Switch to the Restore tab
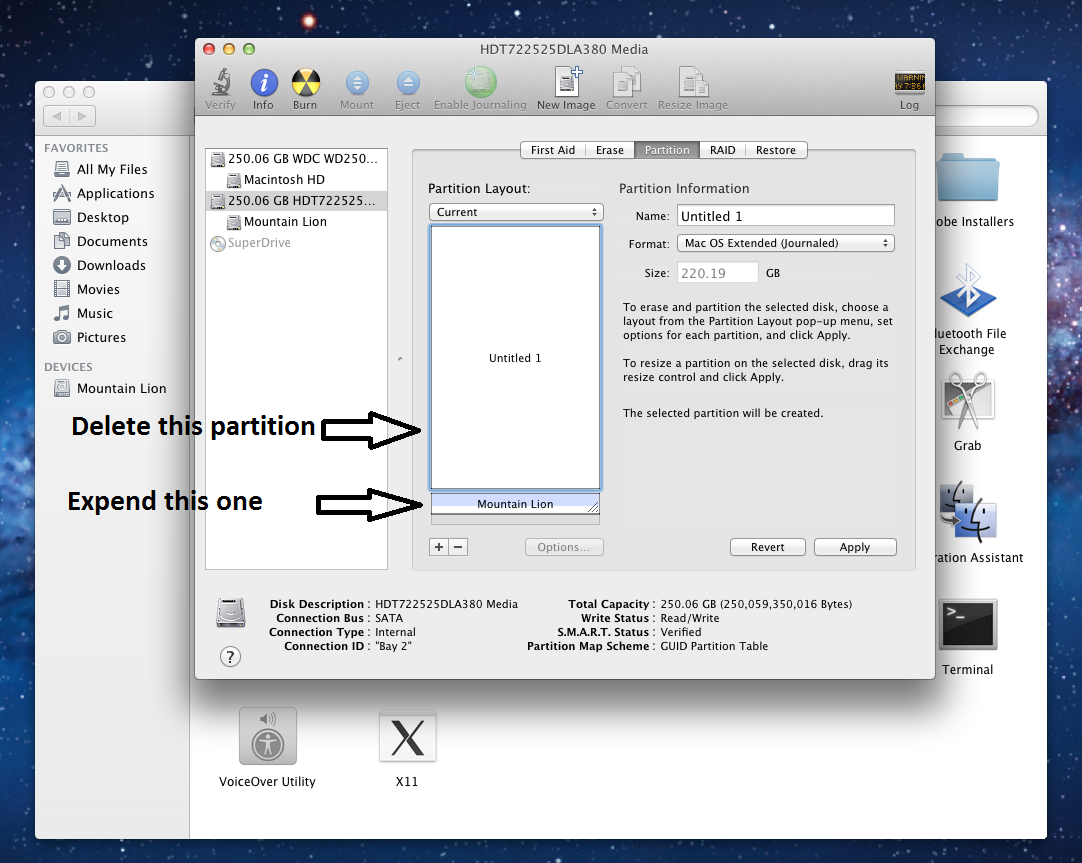Viewport: 1082px width, 863px height. (776, 150)
